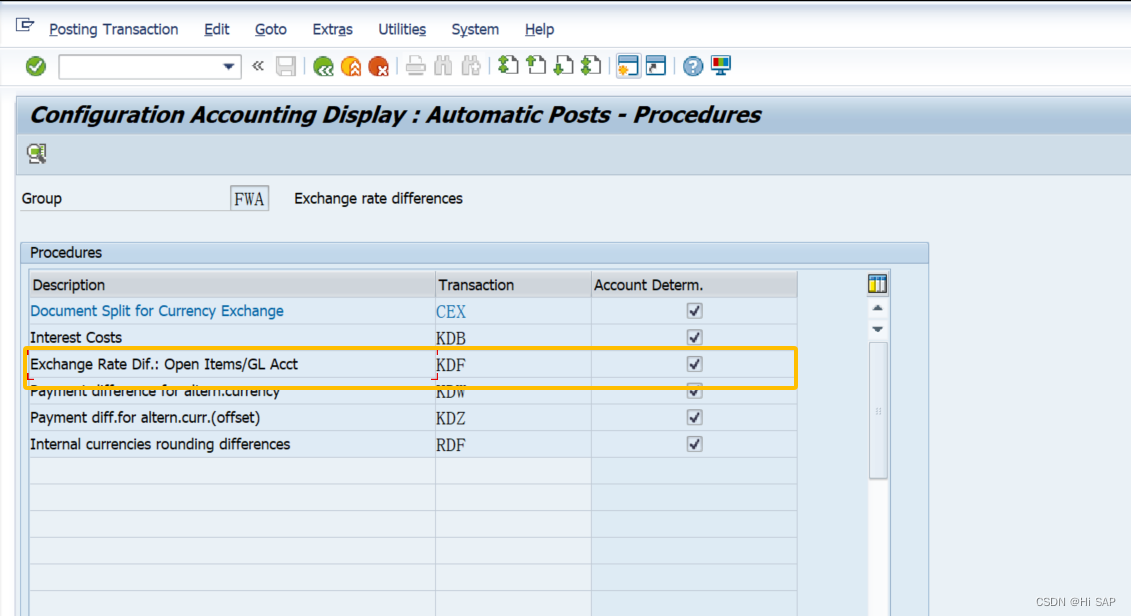Toggle the Account Determ. checkbox for KDF
The width and height of the screenshot is (1131, 616).
(693, 364)
